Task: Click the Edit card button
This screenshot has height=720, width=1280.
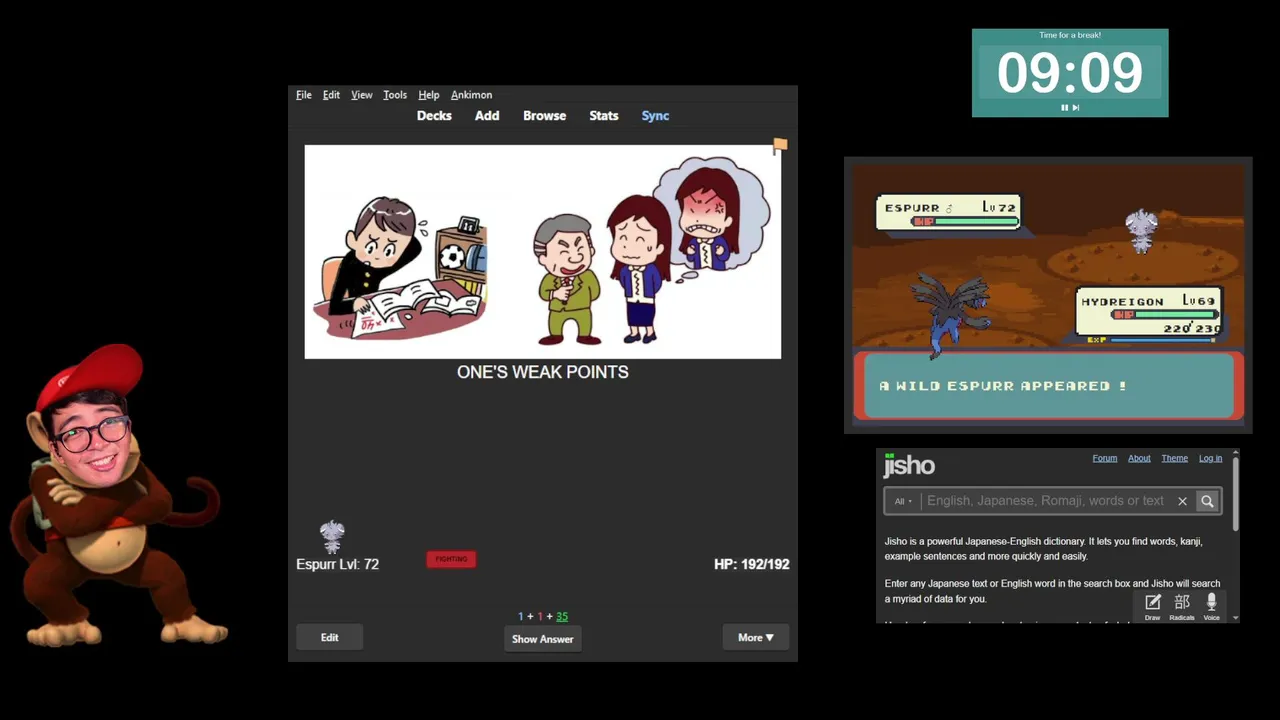Action: [329, 638]
